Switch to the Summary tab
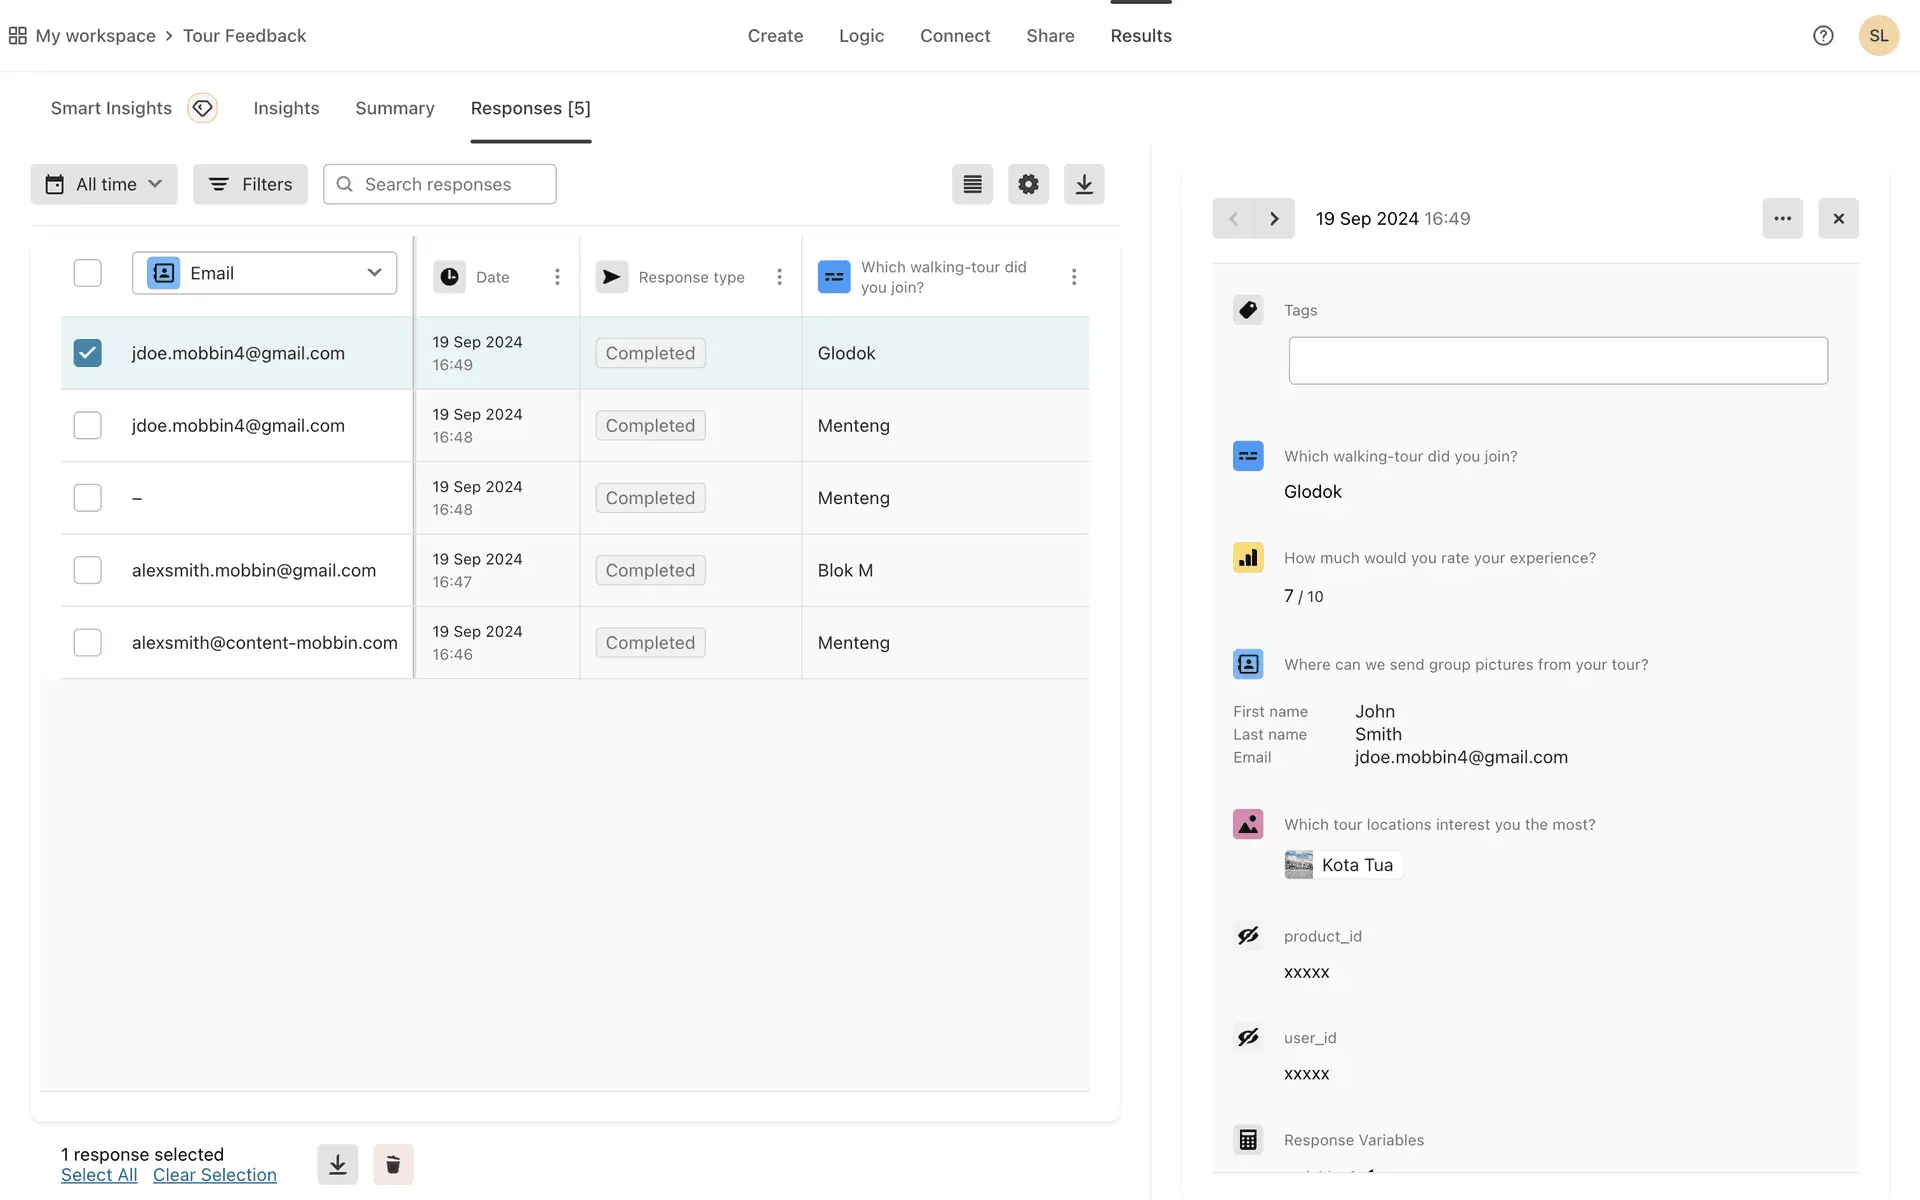Screen dimensions: 1920x1200 [x=394, y=108]
